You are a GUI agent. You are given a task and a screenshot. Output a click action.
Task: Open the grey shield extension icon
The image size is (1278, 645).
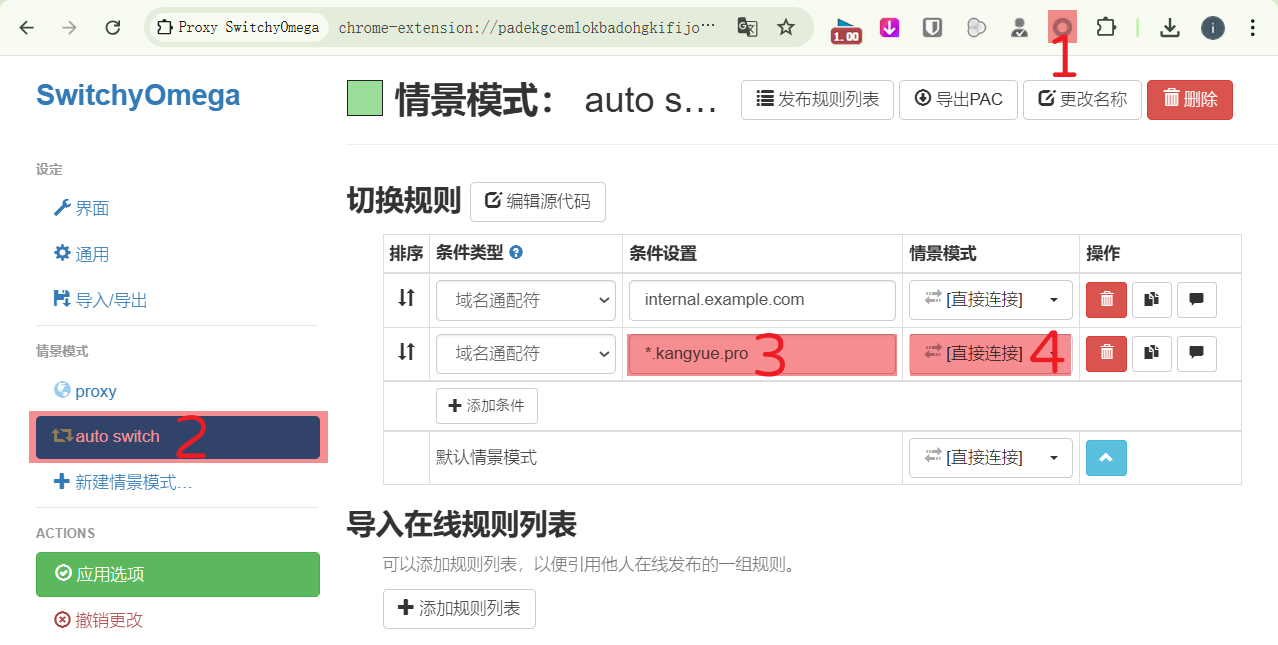pyautogui.click(x=932, y=28)
